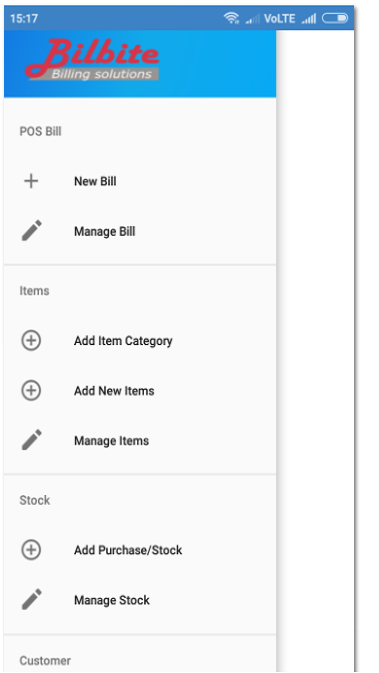
Task: Go to Manage Items
Action: click(140, 441)
